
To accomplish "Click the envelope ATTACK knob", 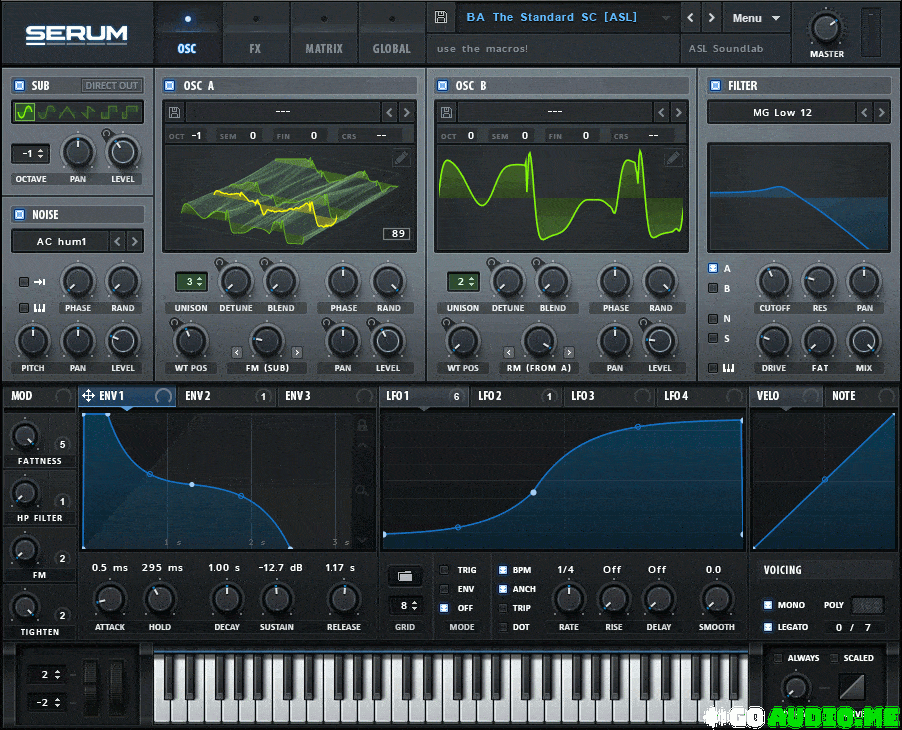I will (x=110, y=599).
